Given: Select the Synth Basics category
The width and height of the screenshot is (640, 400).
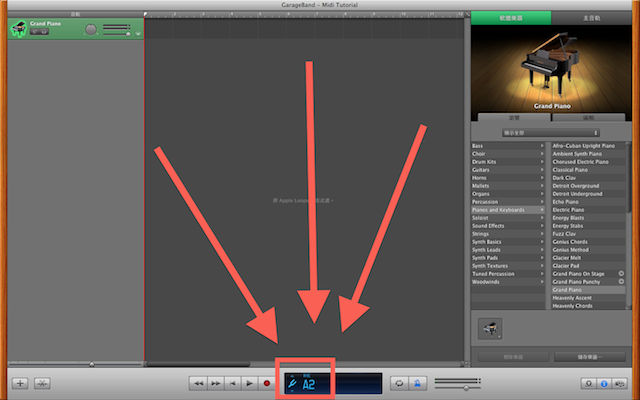Looking at the screenshot, I should point(508,242).
